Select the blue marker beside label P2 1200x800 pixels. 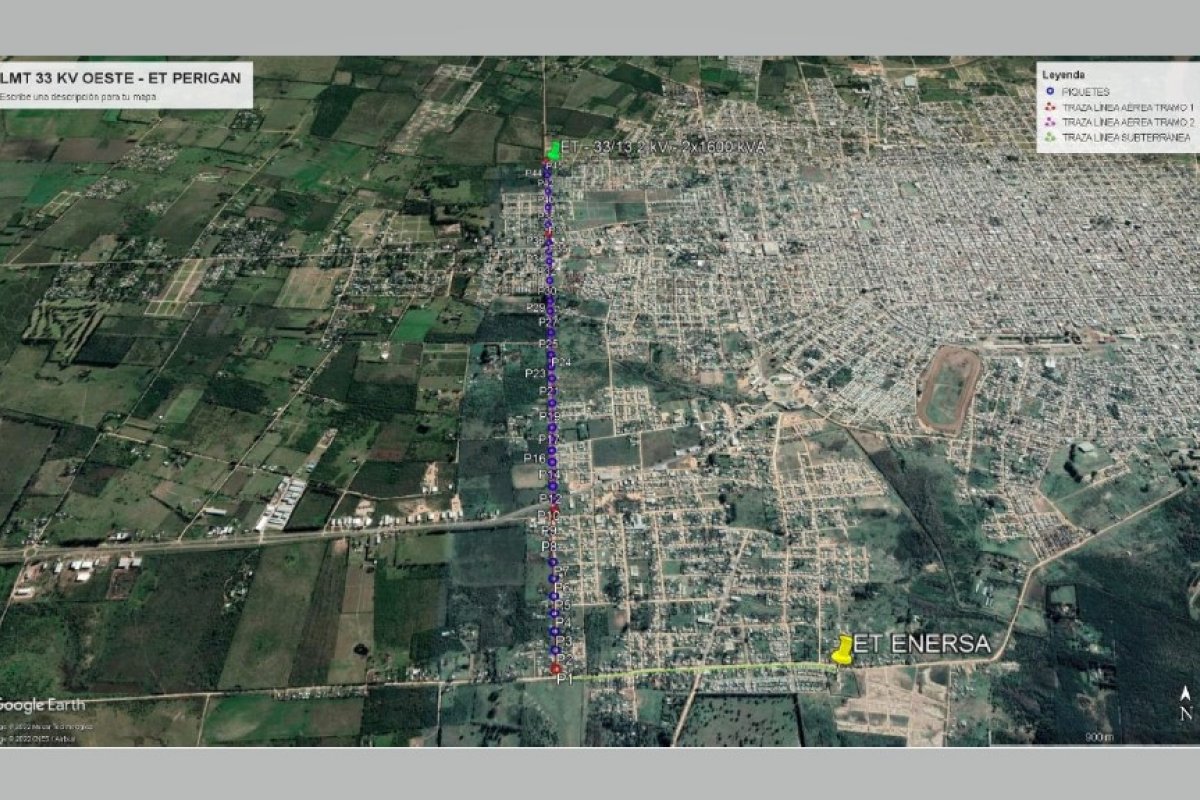[x=556, y=650]
